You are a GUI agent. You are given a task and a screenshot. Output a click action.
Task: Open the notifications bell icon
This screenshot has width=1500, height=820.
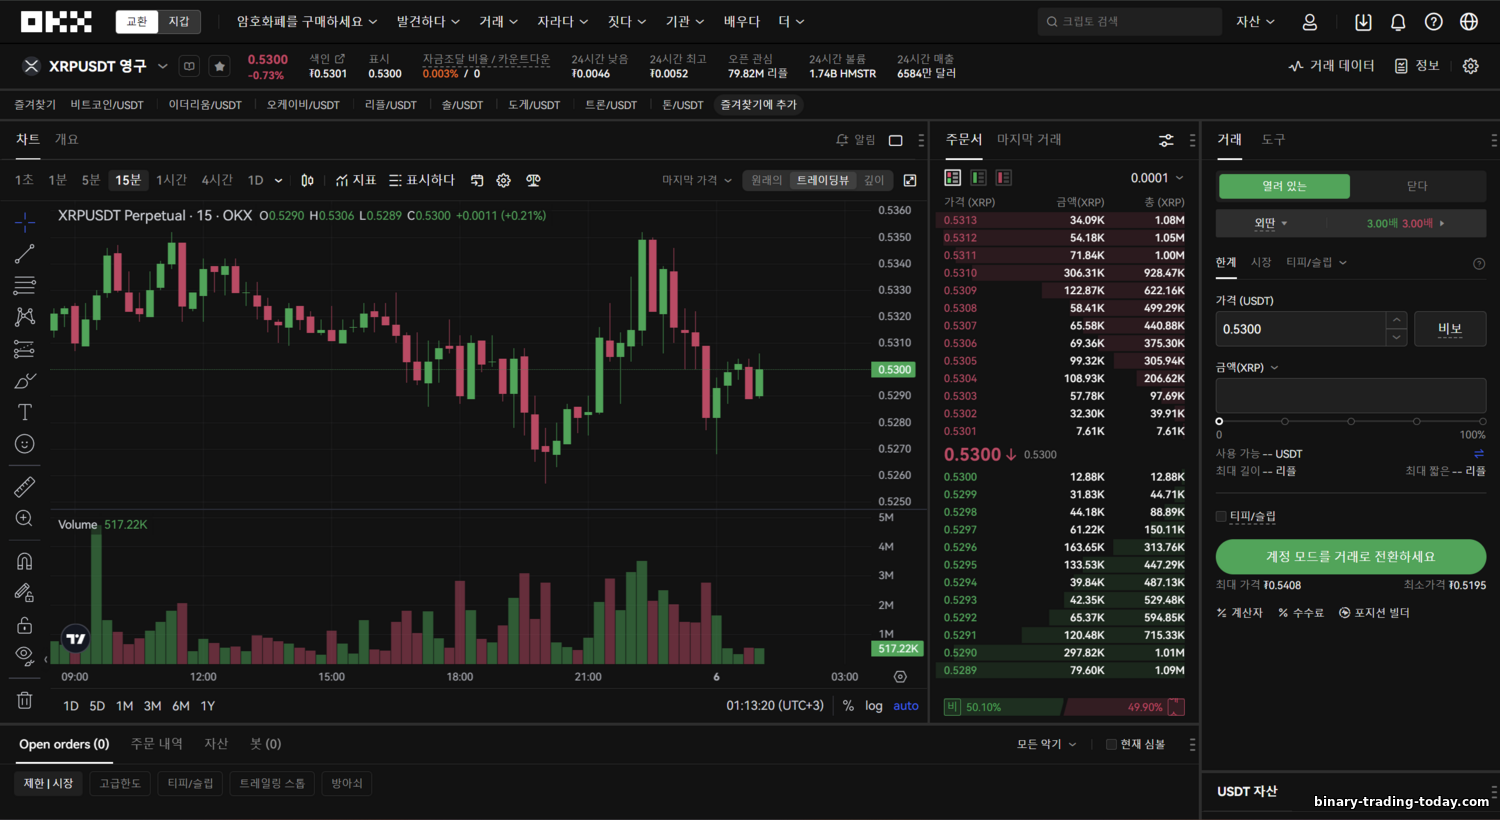1398,22
